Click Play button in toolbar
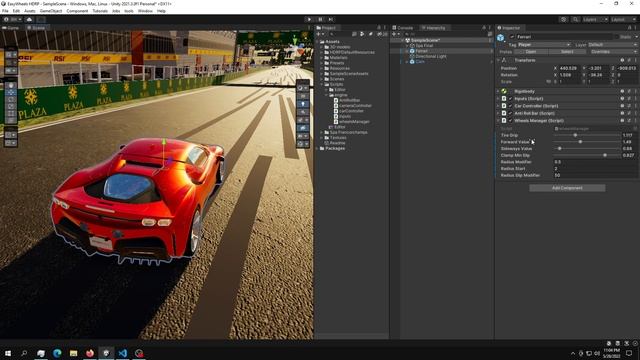The height and width of the screenshot is (360, 640). 309,19
